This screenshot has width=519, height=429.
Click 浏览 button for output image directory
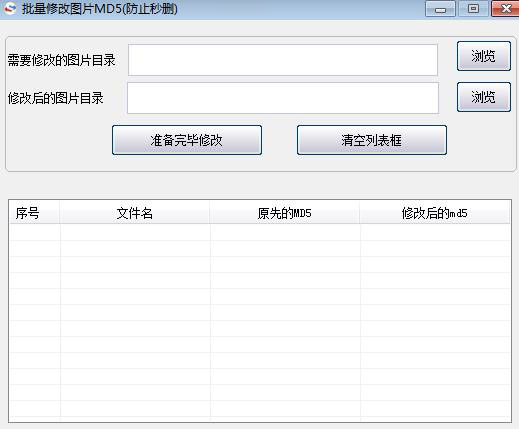click(x=484, y=97)
